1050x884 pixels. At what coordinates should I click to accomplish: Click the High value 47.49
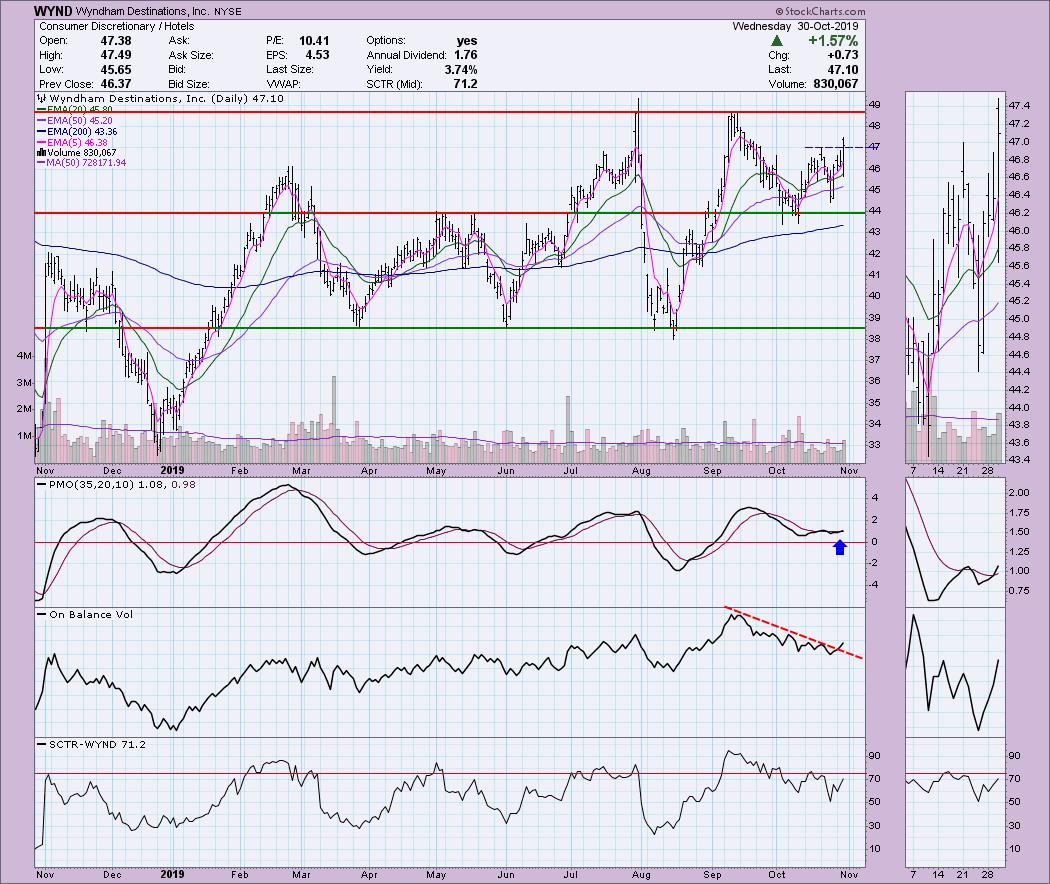pos(115,55)
